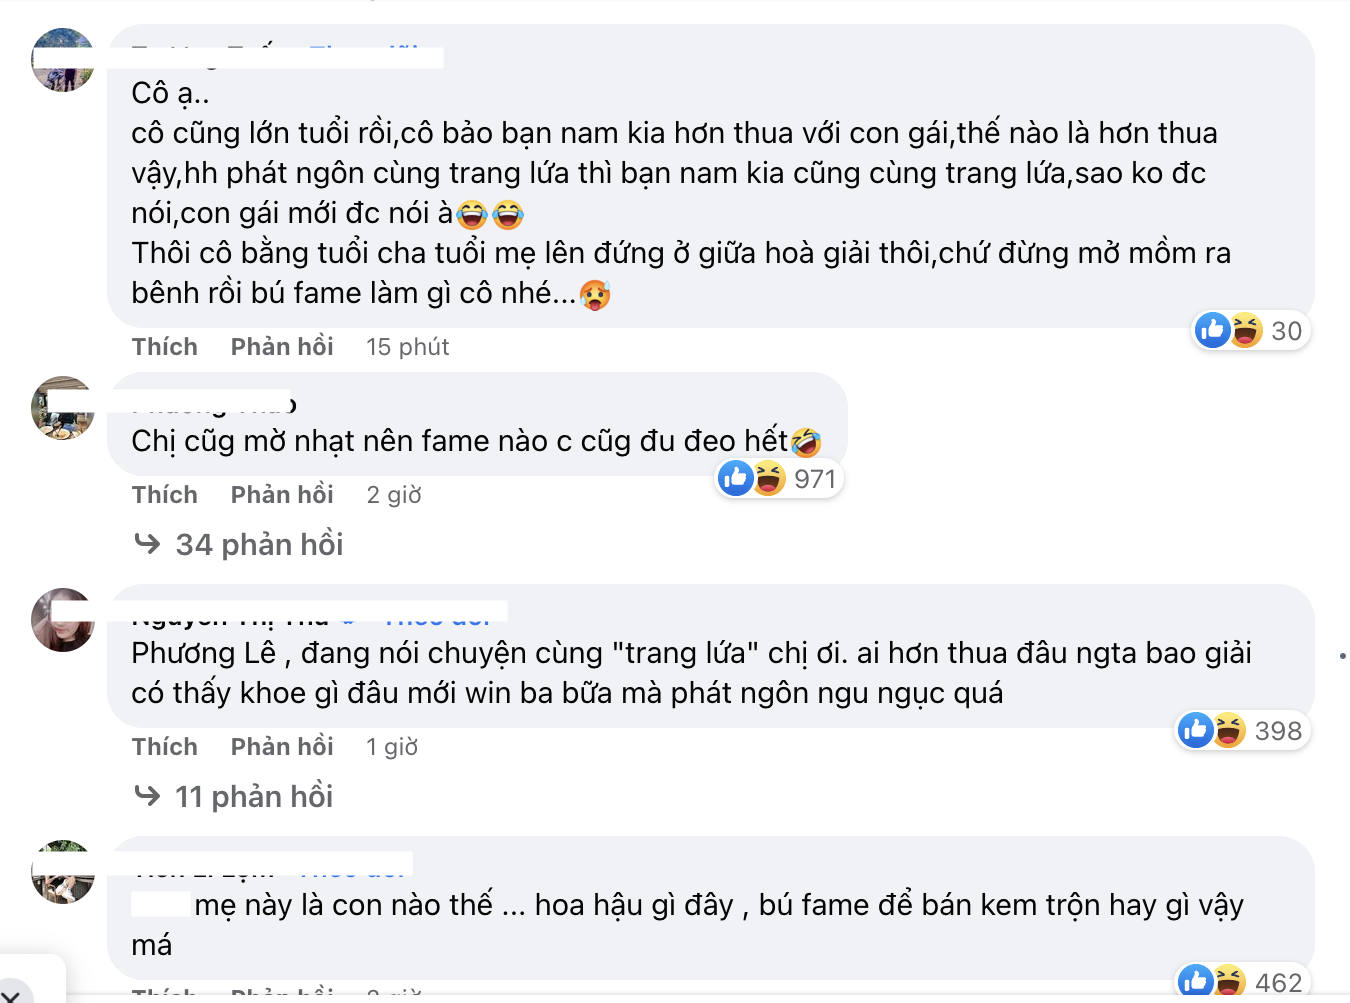
Task: Click the thumbs-up reaction icon showing 30
Action: [x=1212, y=330]
